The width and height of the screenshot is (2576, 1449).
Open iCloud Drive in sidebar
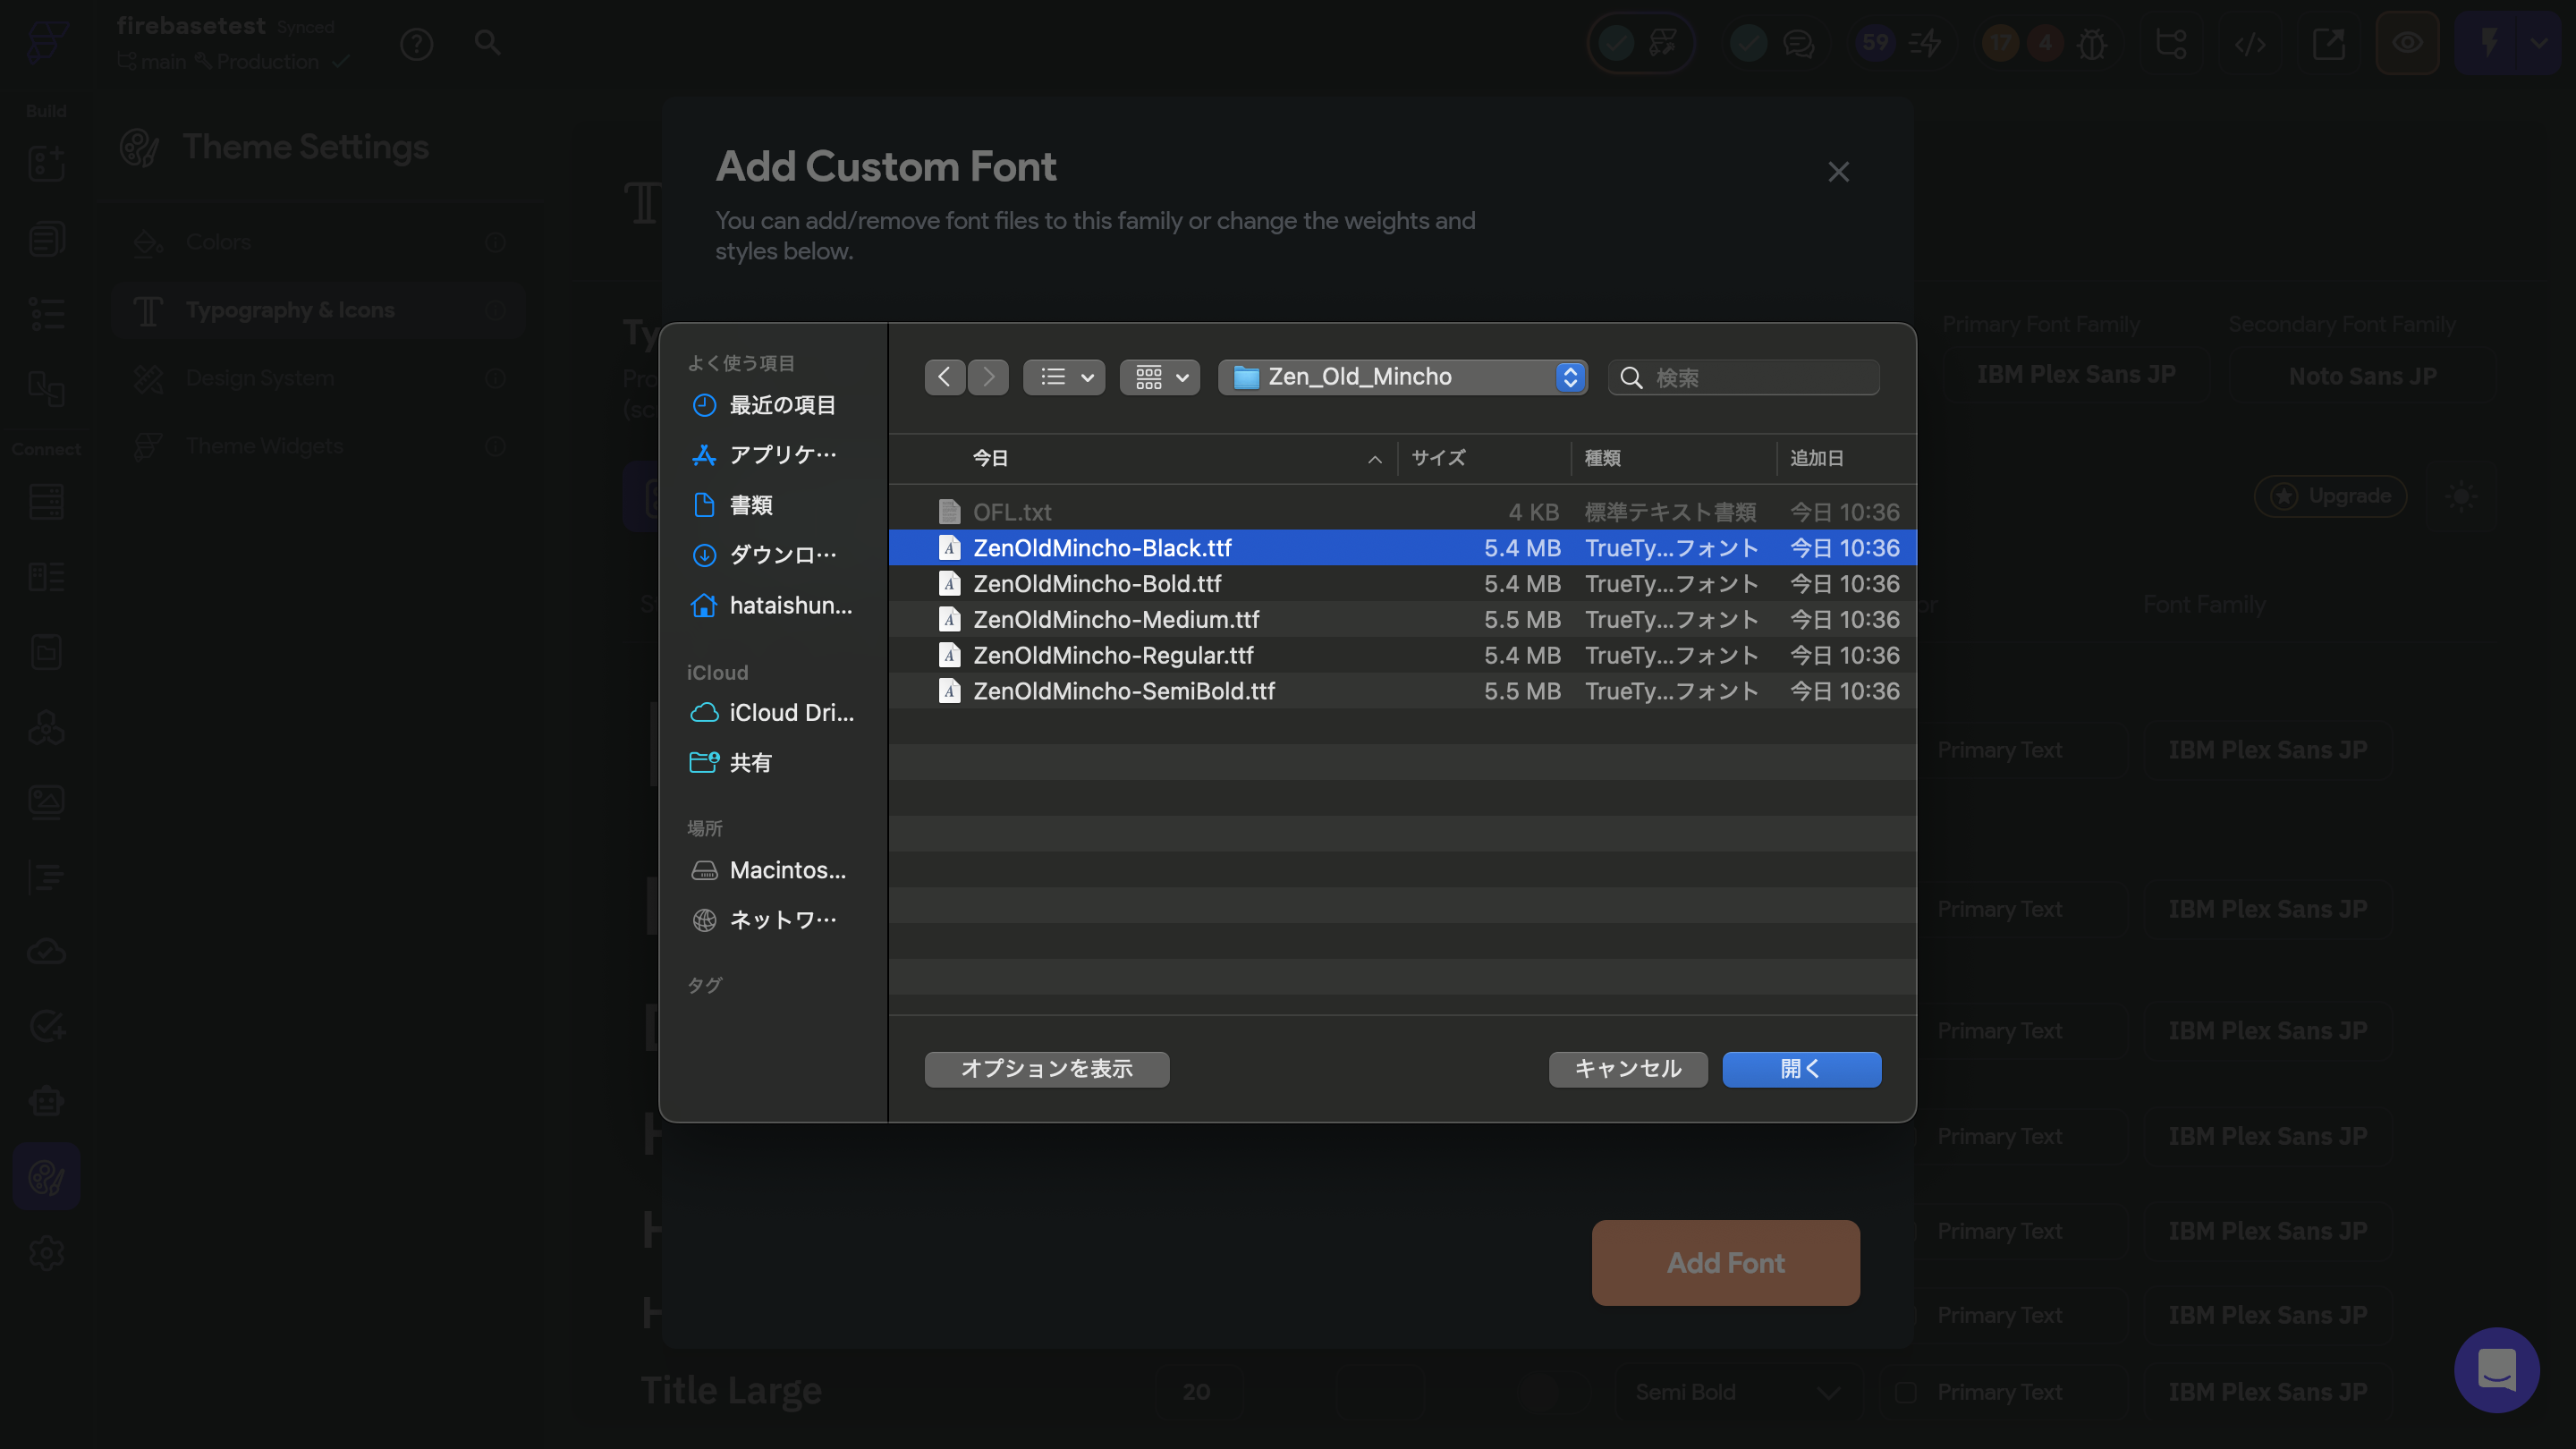coord(790,713)
